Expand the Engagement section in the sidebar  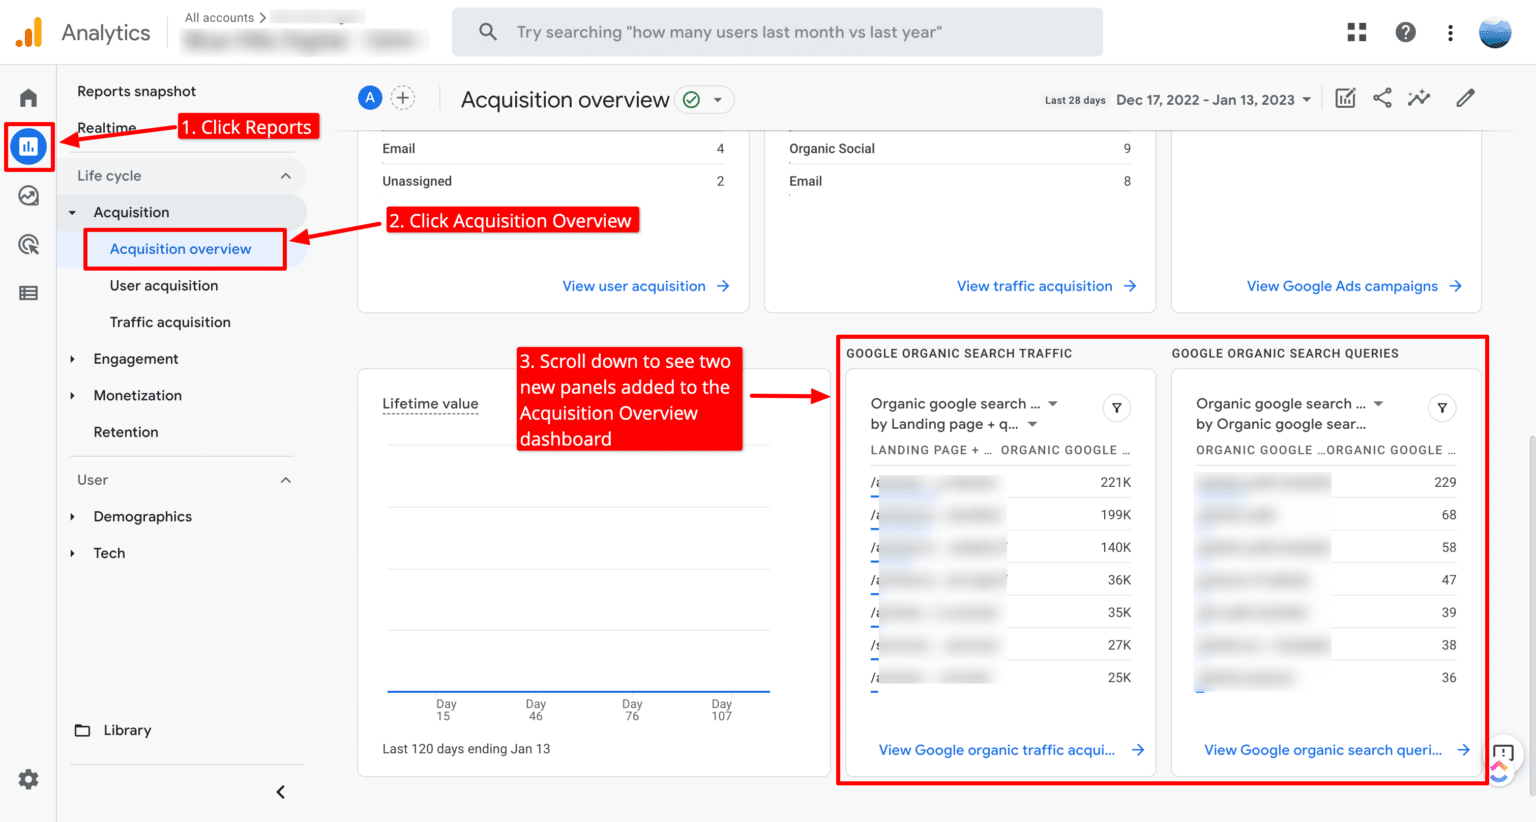point(136,358)
